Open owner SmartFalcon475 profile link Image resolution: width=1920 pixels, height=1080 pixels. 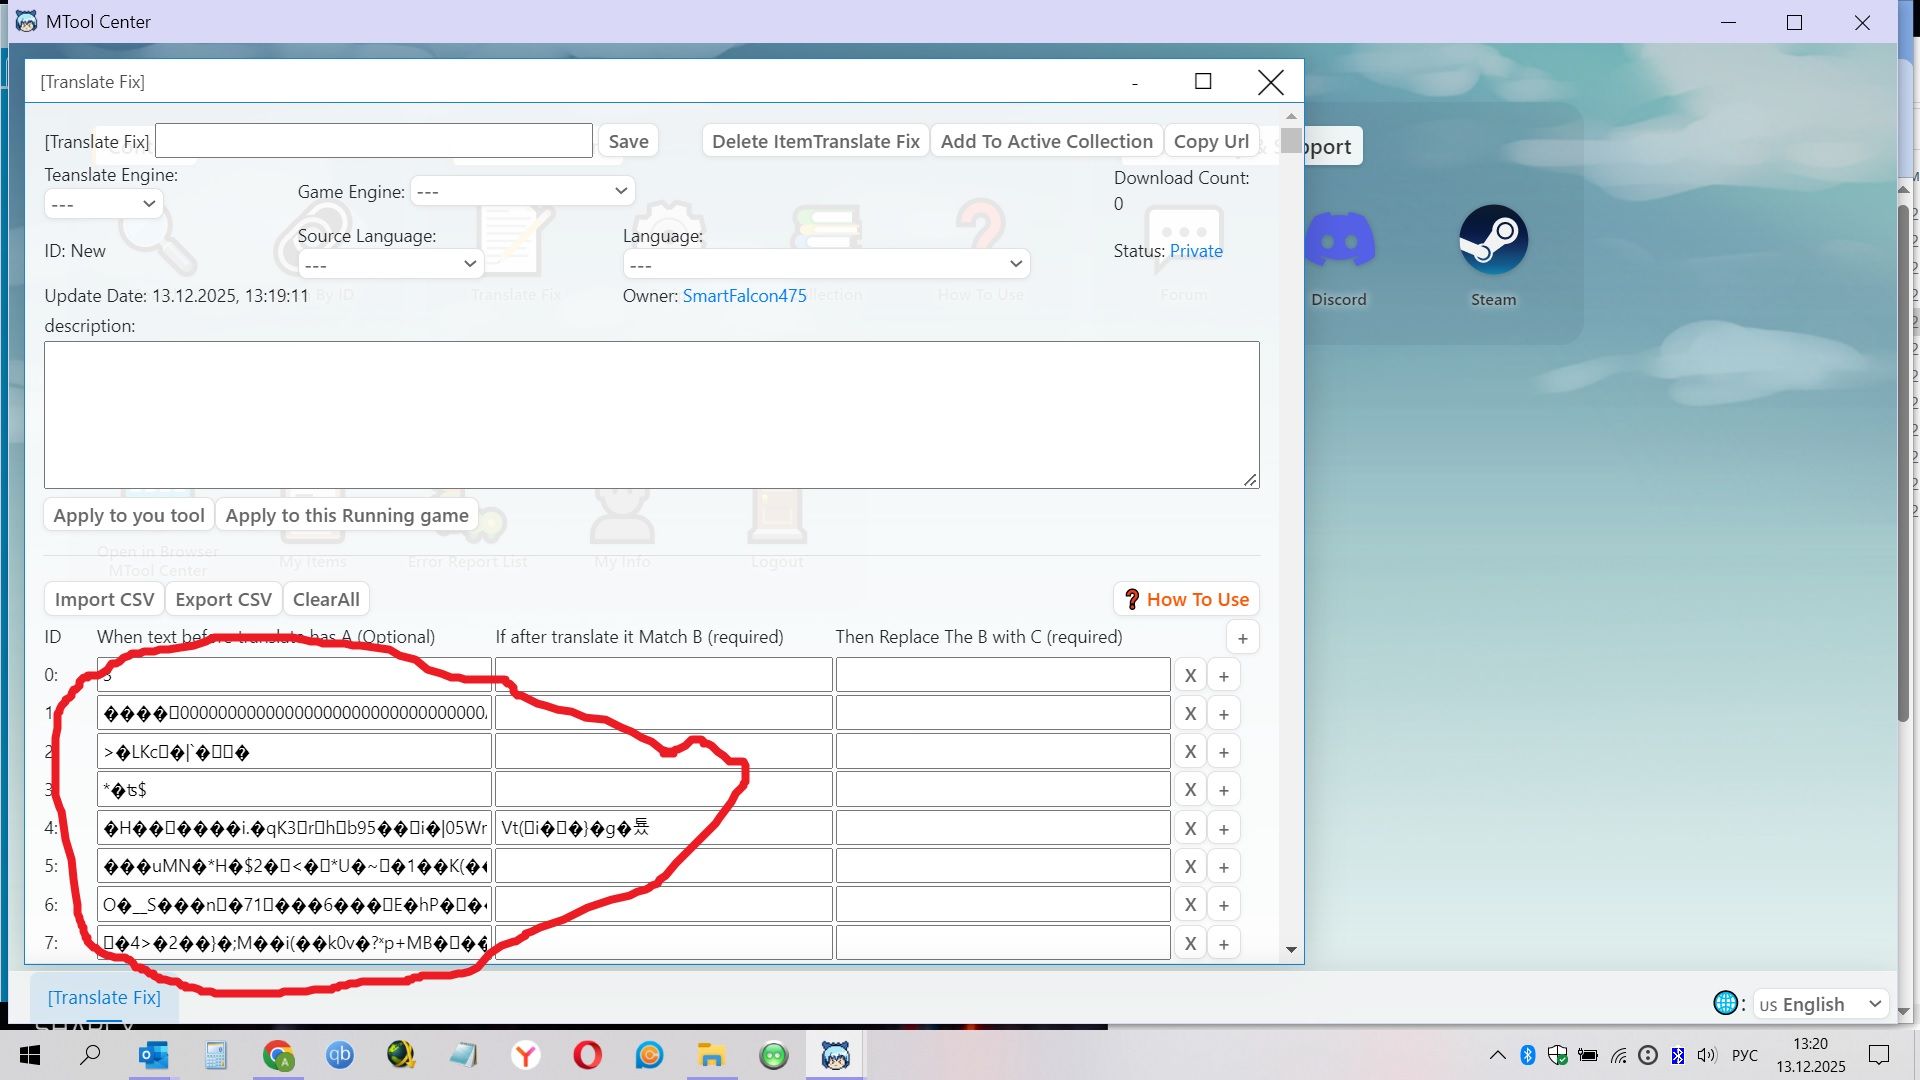pos(744,296)
